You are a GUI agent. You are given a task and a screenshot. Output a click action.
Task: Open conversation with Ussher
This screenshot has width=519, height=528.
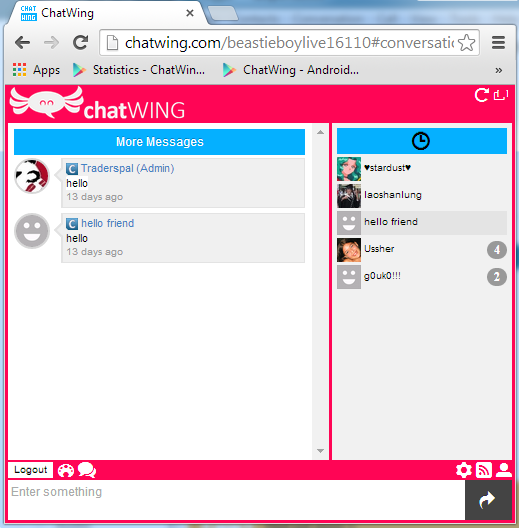(422, 250)
